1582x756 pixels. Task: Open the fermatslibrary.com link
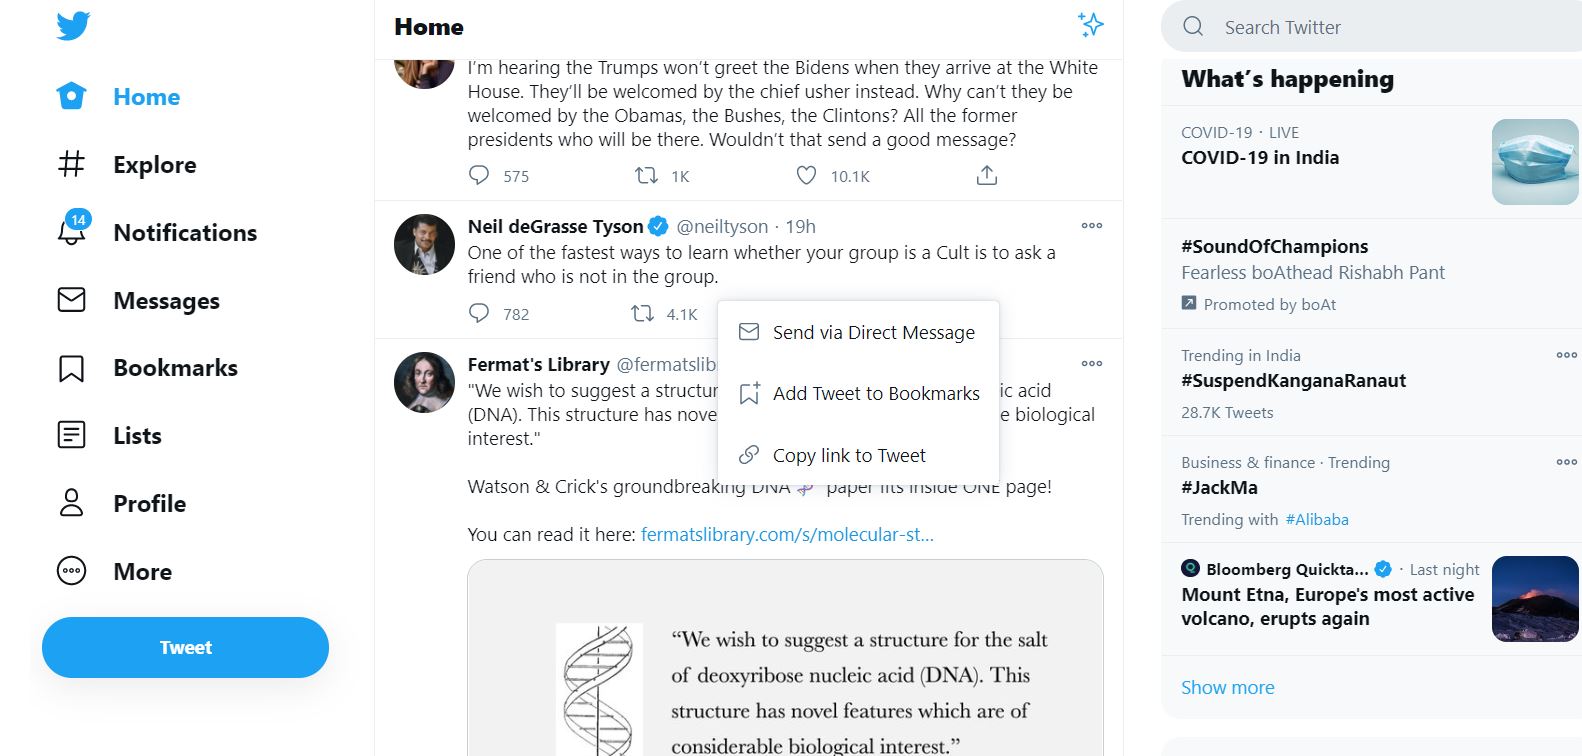(787, 535)
